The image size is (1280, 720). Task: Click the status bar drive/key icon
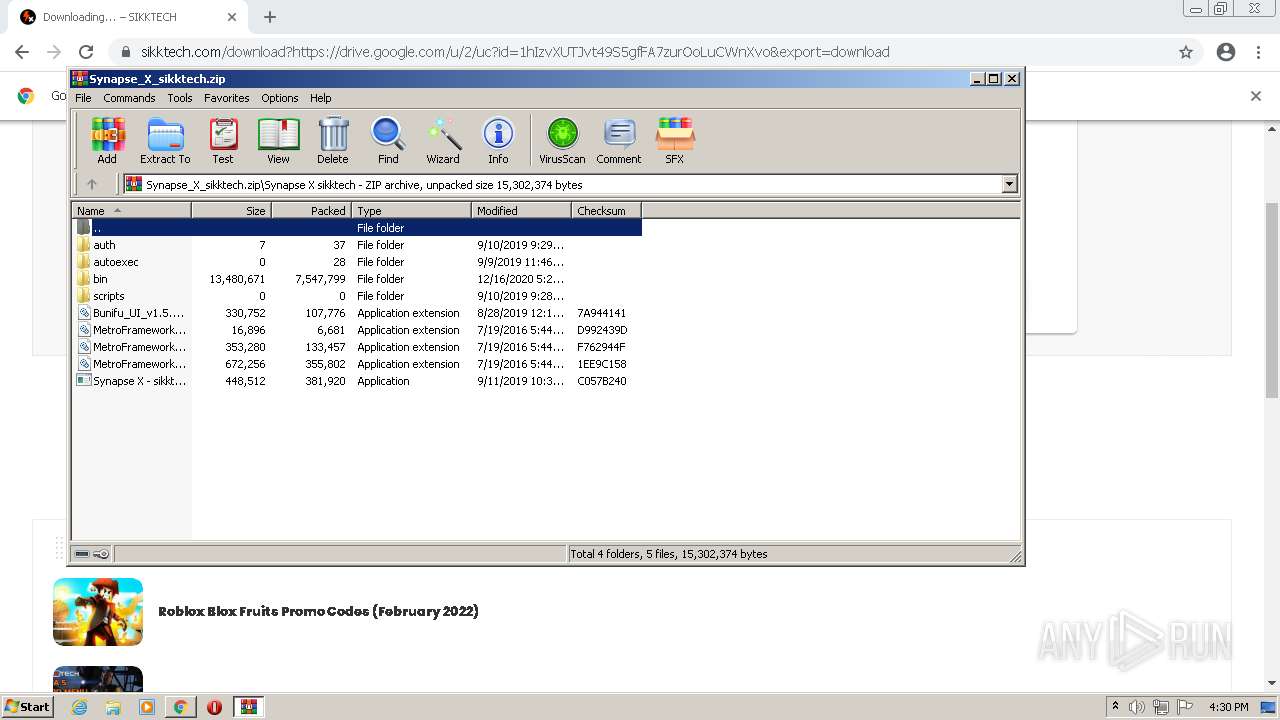pos(92,554)
